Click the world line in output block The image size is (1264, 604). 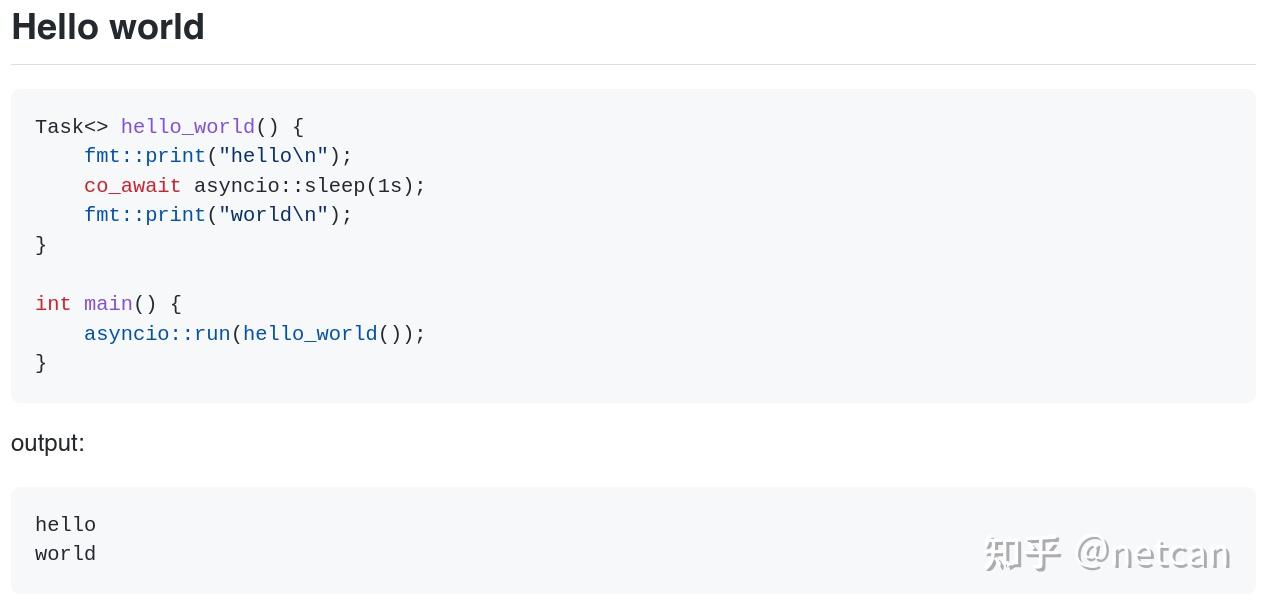[65, 553]
